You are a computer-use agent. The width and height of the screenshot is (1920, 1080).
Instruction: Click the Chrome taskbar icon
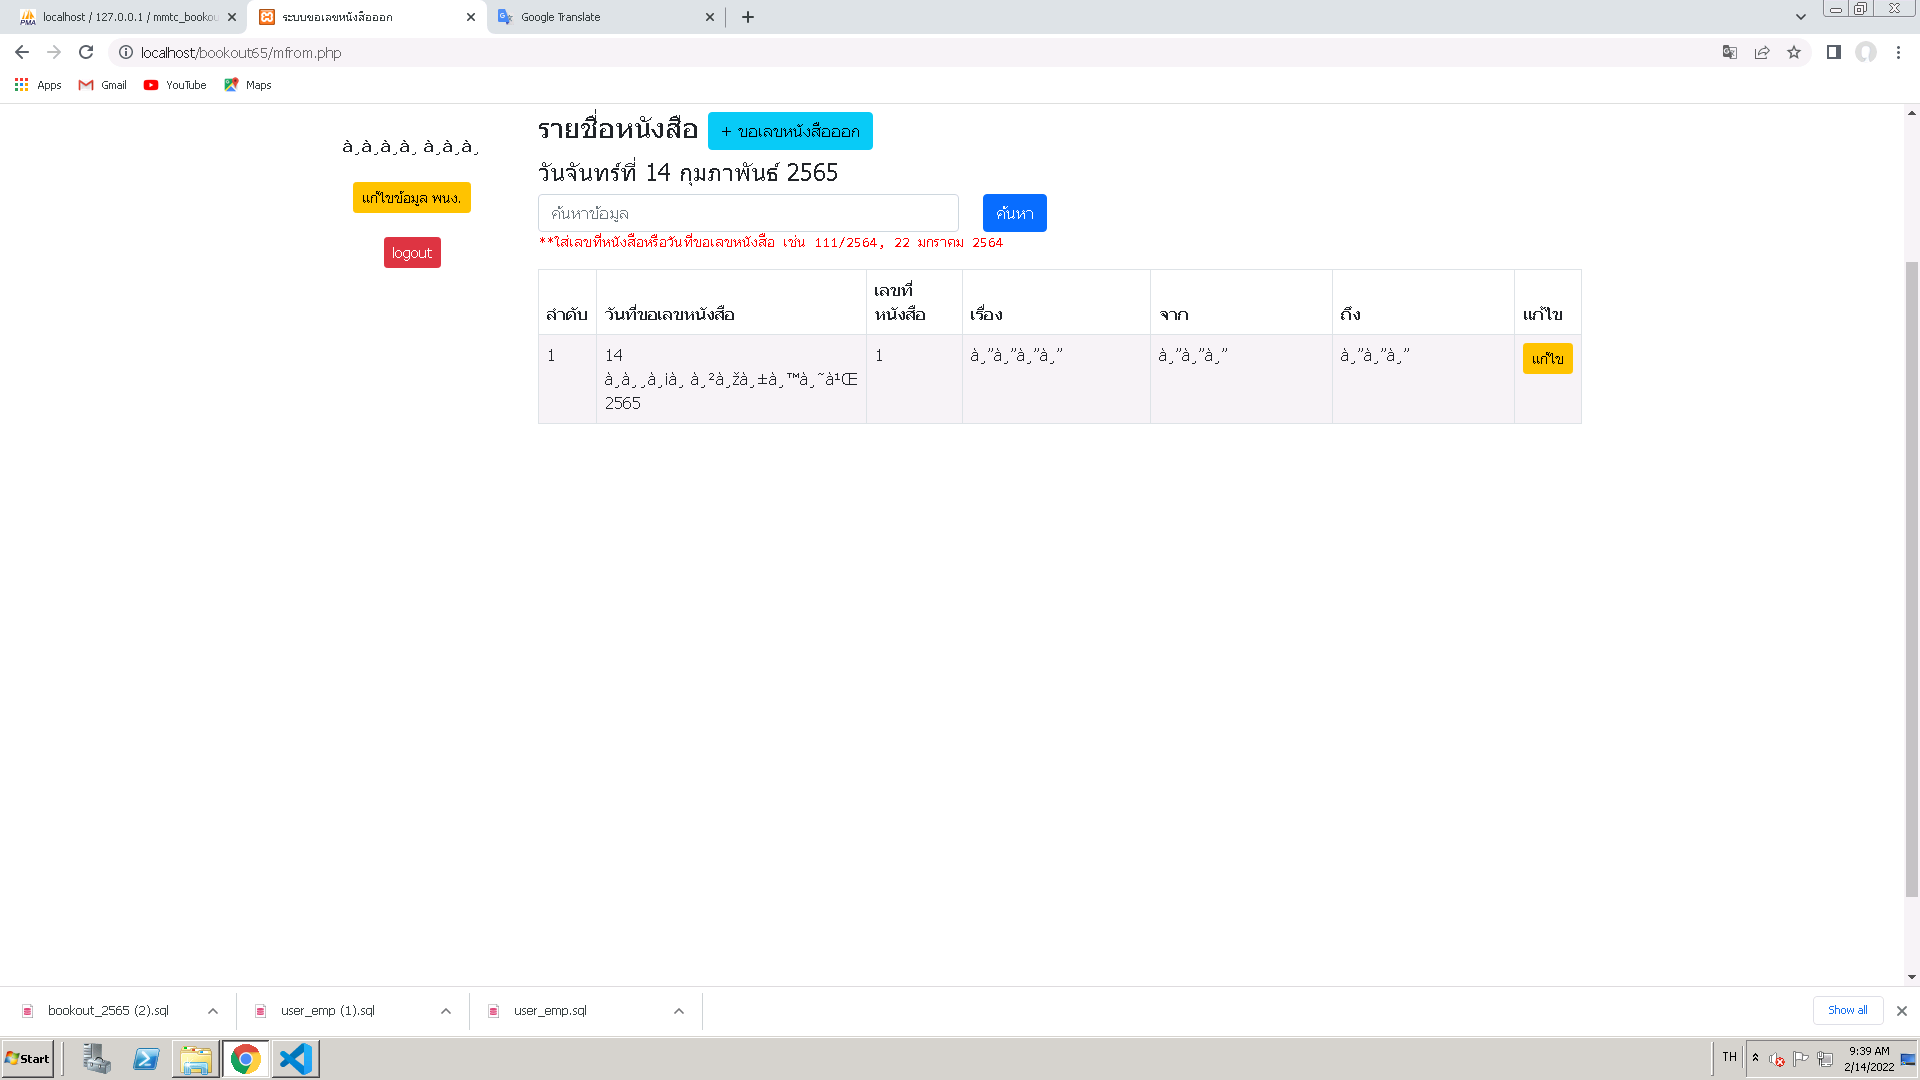click(x=244, y=1059)
